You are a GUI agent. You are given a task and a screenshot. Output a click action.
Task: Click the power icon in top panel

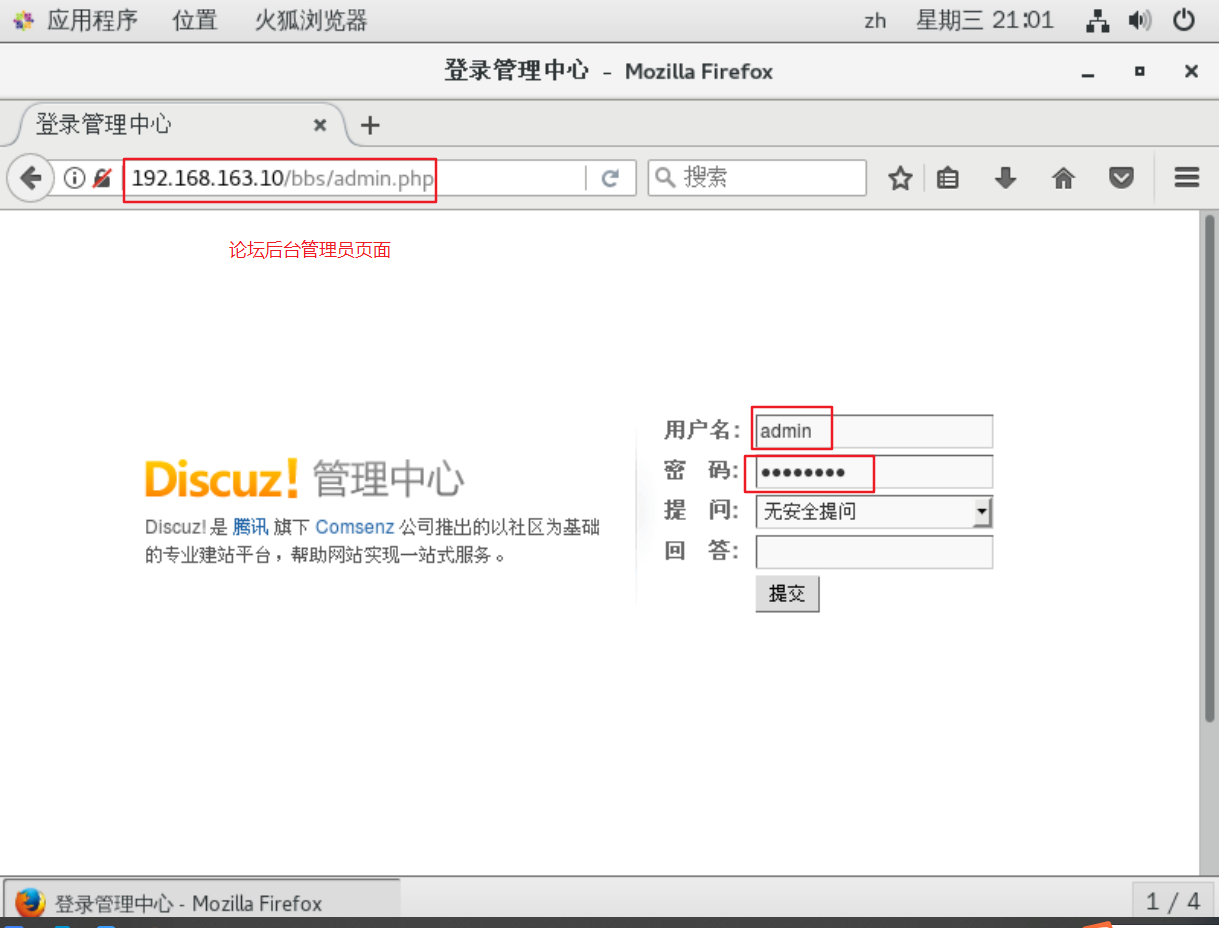click(1184, 20)
